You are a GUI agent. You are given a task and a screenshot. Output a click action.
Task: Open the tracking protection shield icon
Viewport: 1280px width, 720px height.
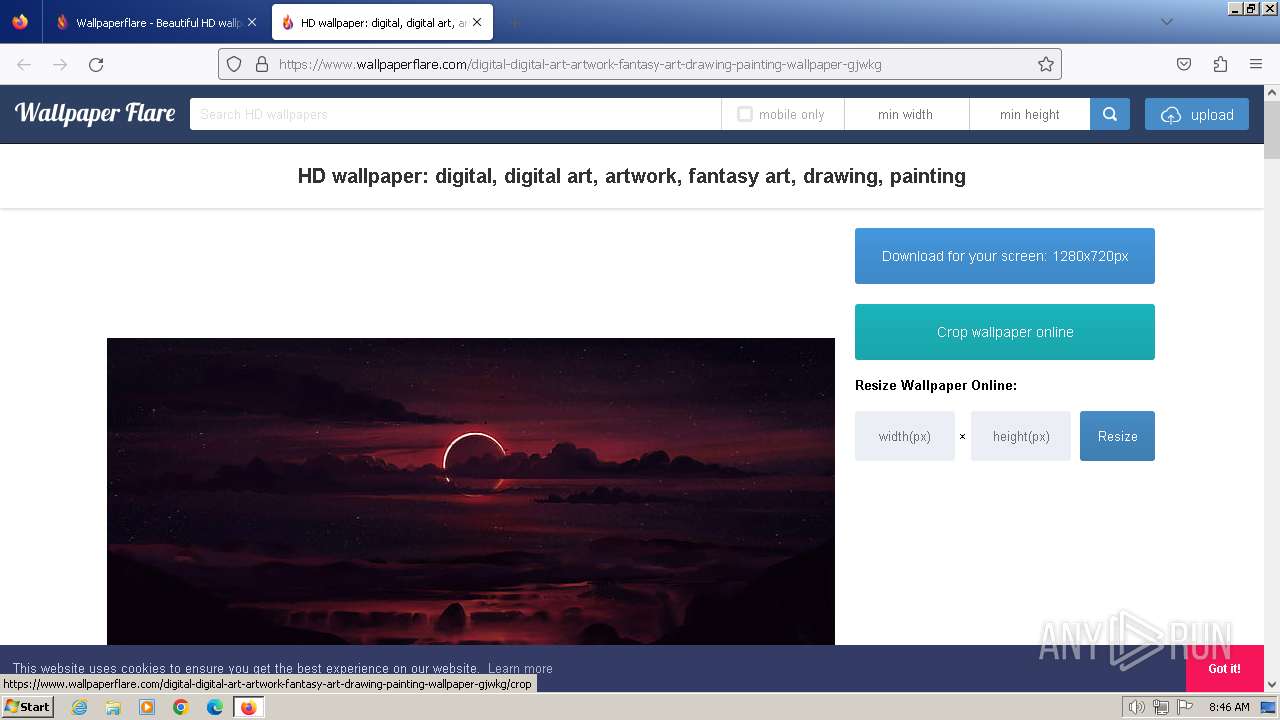coord(234,64)
